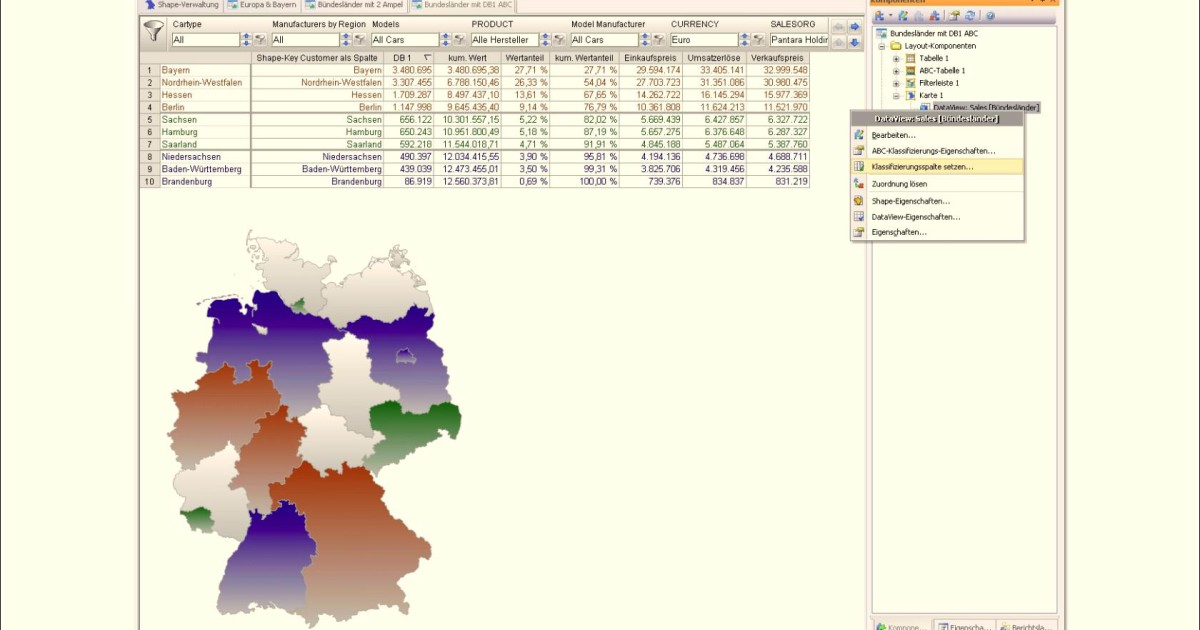Click the first icon in Komponenten toolbar
Image resolution: width=1200 pixels, height=630 pixels.
point(879,16)
